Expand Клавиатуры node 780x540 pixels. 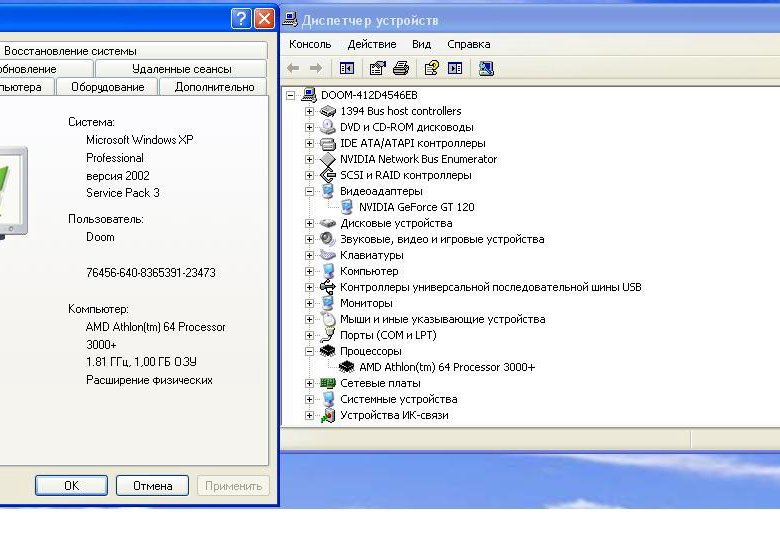tap(309, 255)
